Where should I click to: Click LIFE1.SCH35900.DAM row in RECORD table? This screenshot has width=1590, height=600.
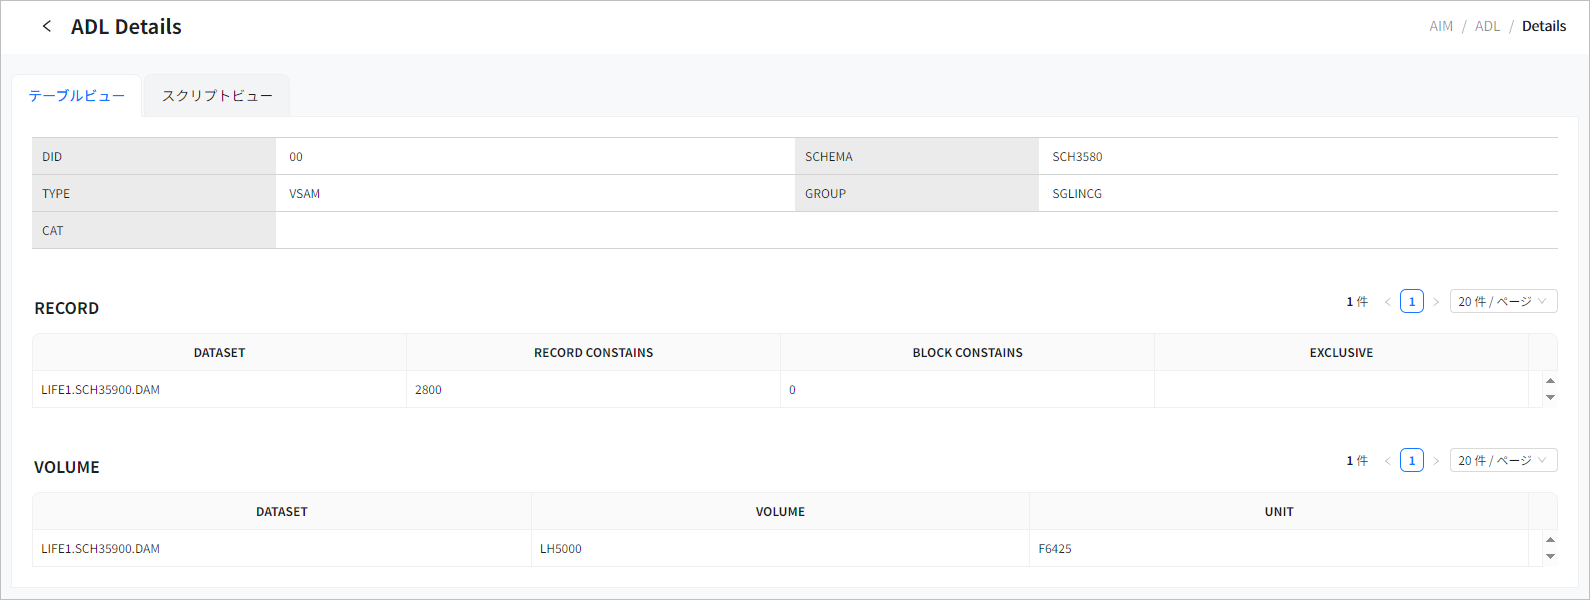point(101,390)
